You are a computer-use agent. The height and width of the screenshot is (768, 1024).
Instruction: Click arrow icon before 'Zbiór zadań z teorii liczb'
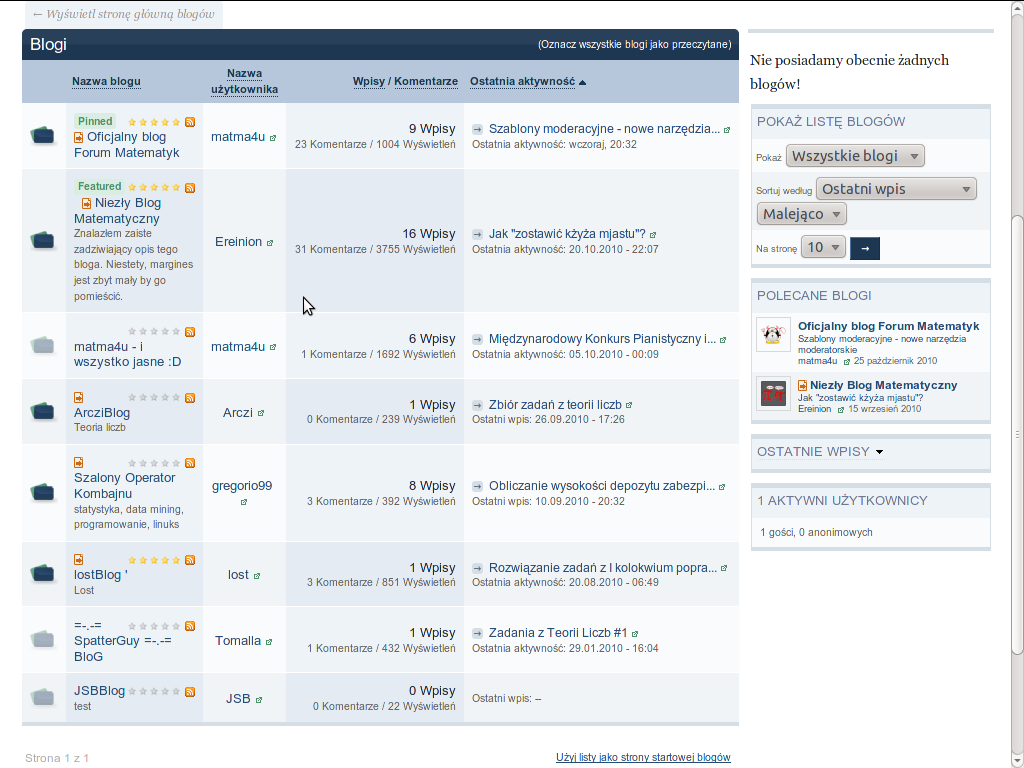pos(477,405)
